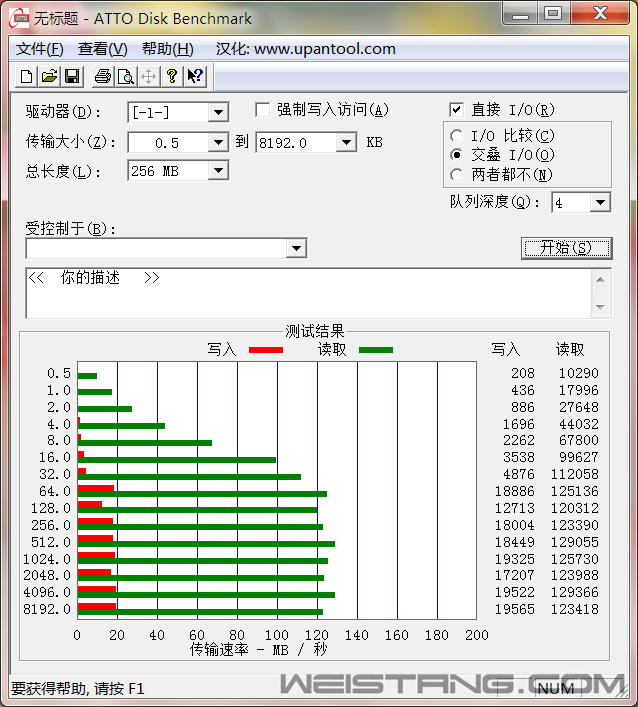This screenshot has width=638, height=707.
Task: Click the New document toolbar icon
Action: click(26, 76)
